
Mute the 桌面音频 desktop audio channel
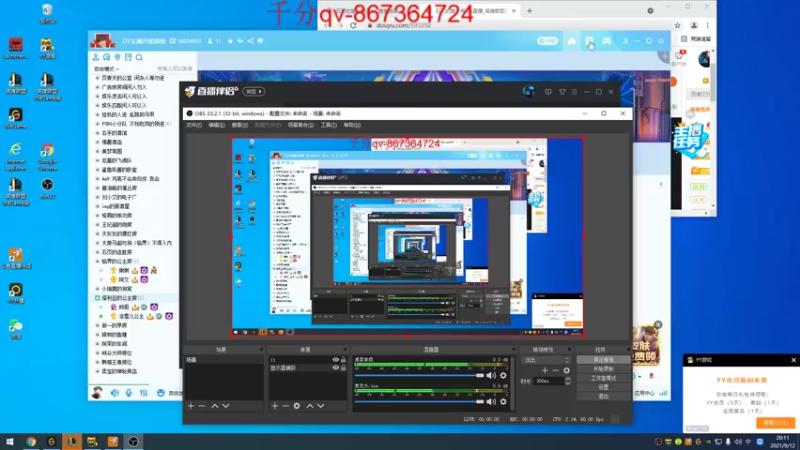point(491,376)
